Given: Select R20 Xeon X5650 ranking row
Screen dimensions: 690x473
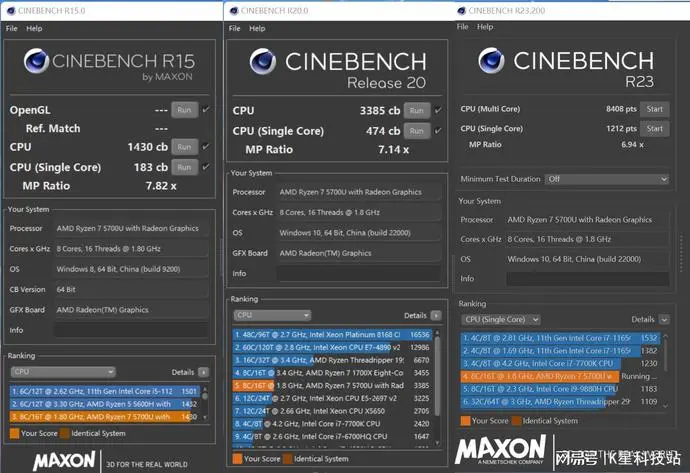Looking at the screenshot, I should (x=332, y=411).
